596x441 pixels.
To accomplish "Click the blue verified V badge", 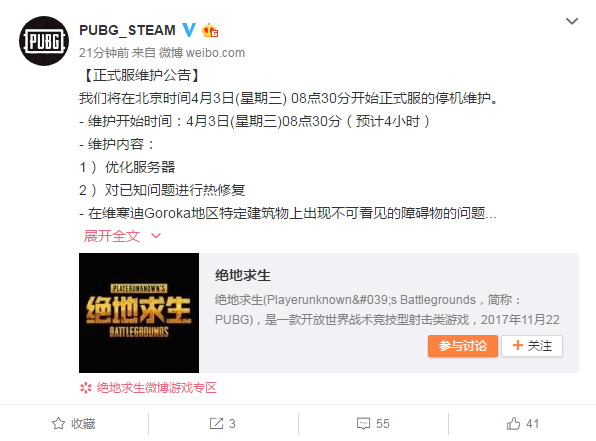I will coord(189,30).
